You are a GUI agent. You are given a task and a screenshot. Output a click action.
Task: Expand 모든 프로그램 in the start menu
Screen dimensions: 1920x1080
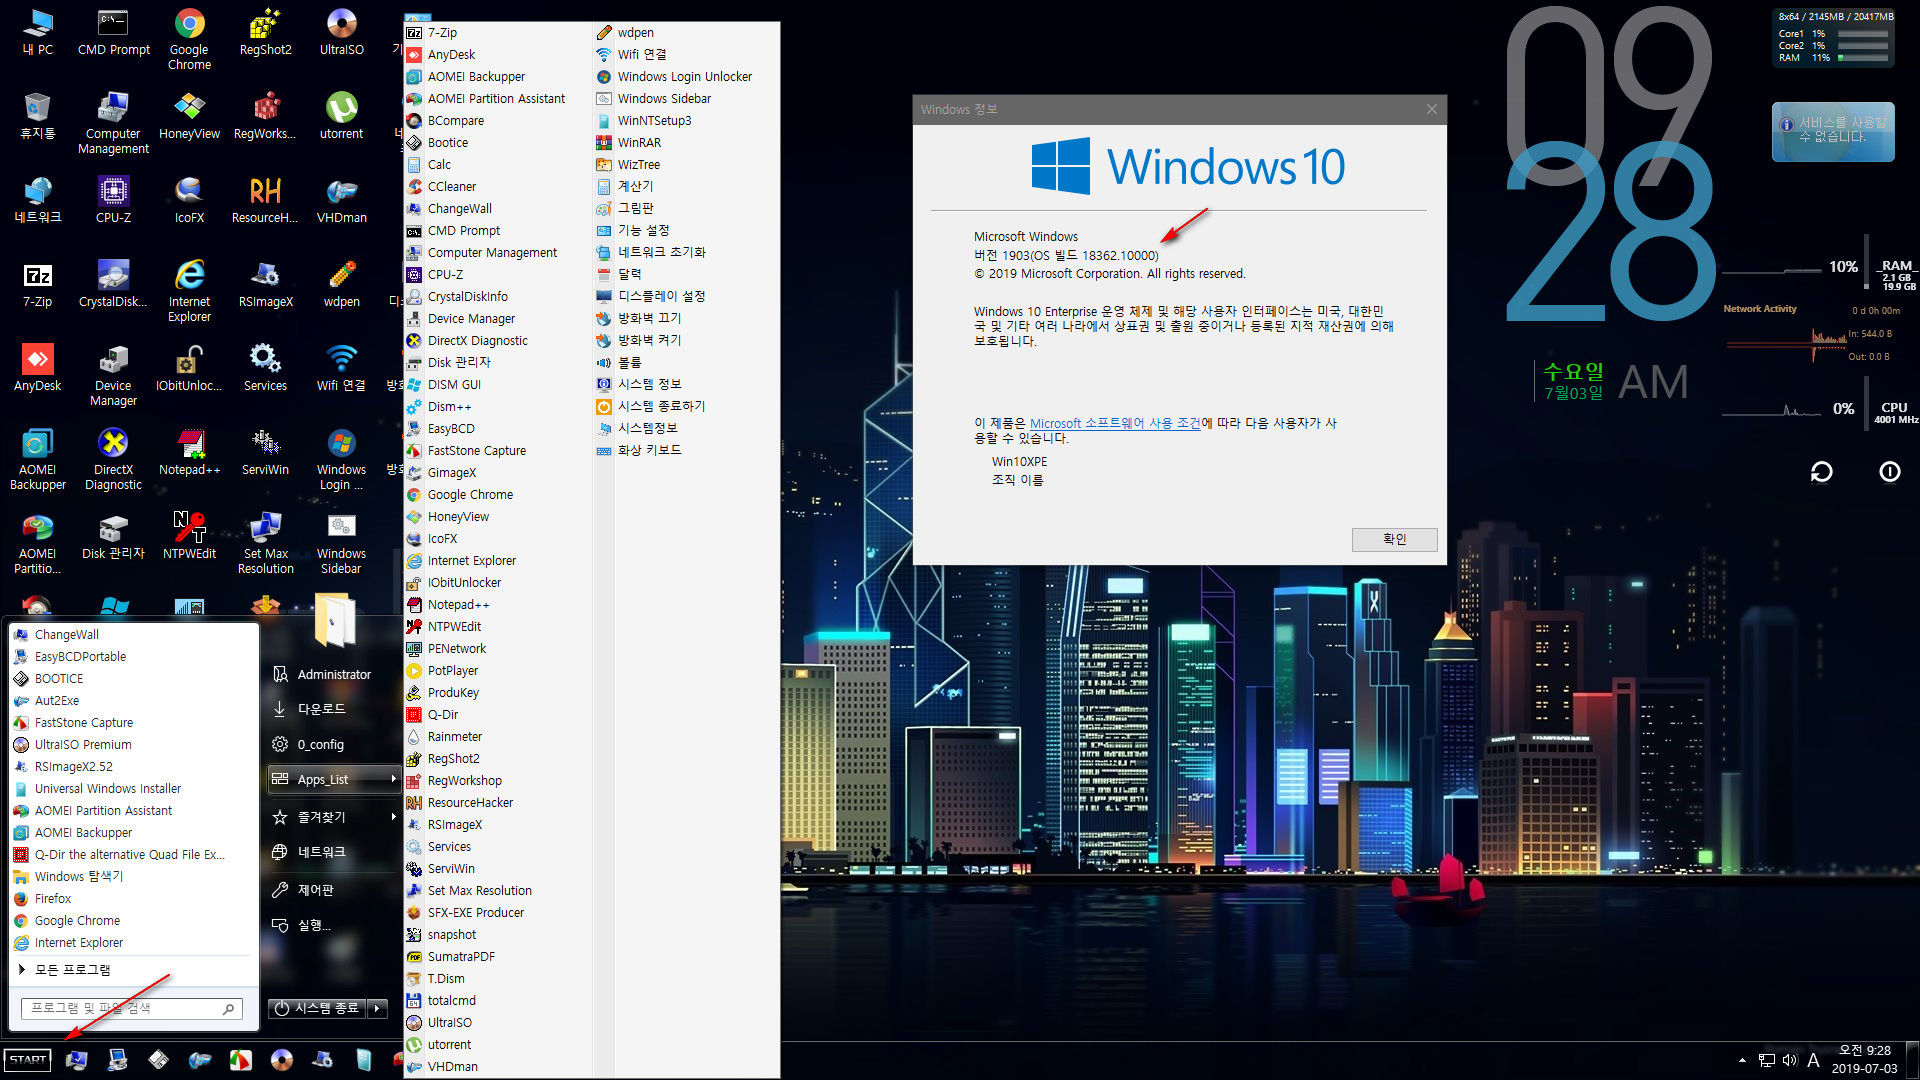point(72,970)
